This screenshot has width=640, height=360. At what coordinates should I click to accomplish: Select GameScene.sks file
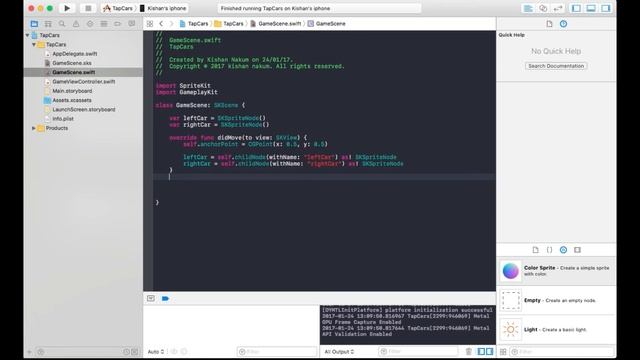point(72,63)
